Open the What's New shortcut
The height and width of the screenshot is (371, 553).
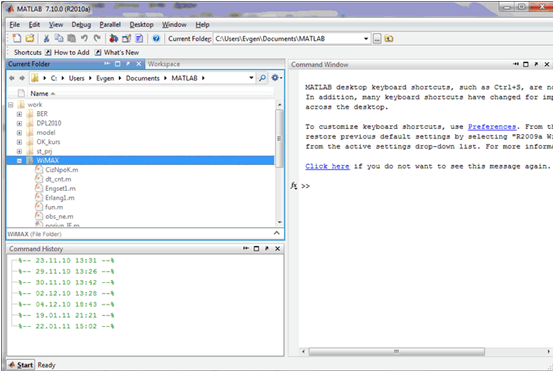[x=117, y=52]
